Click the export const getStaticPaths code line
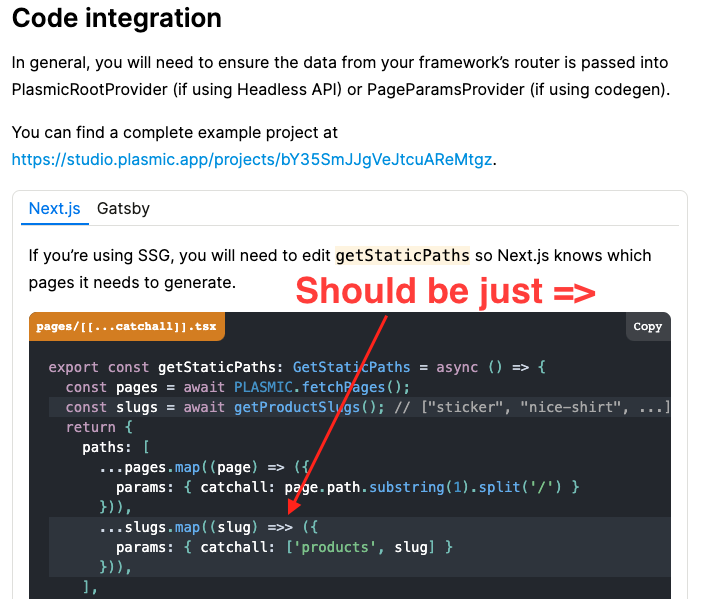This screenshot has width=703, height=599. click(x=296, y=367)
